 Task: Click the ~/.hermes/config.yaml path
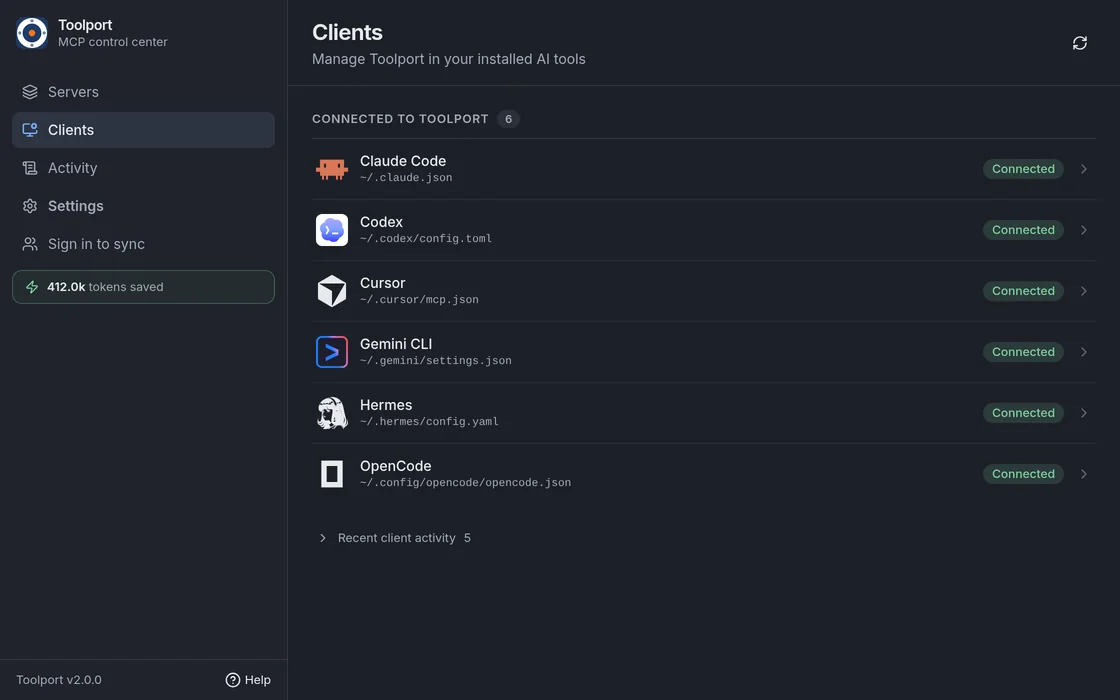[429, 421]
